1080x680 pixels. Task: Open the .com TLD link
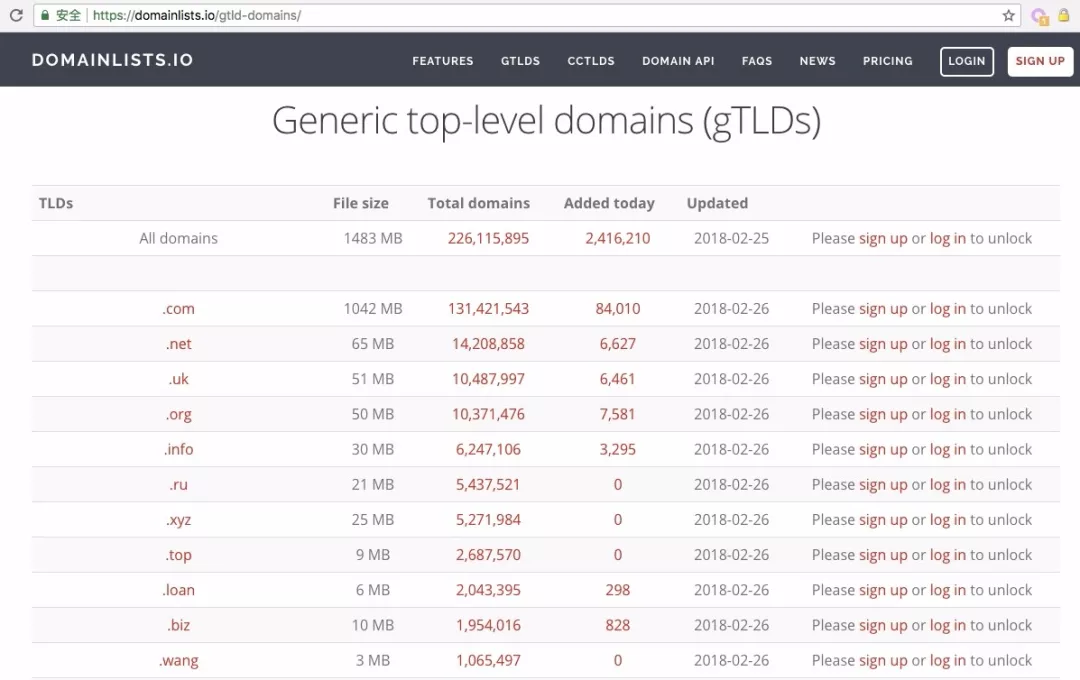(x=179, y=309)
